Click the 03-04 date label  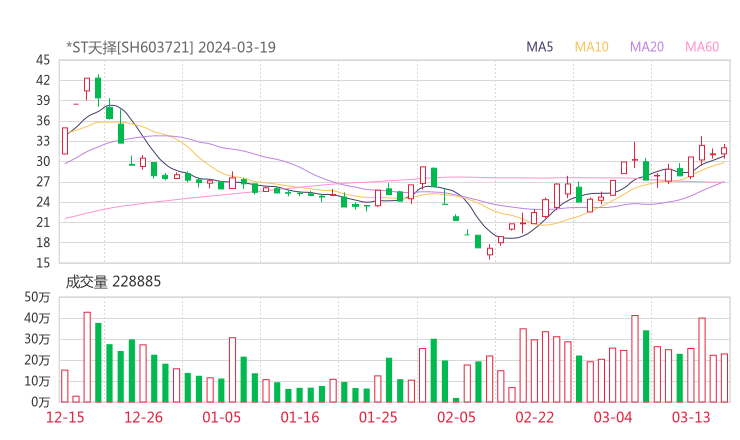[613, 417]
